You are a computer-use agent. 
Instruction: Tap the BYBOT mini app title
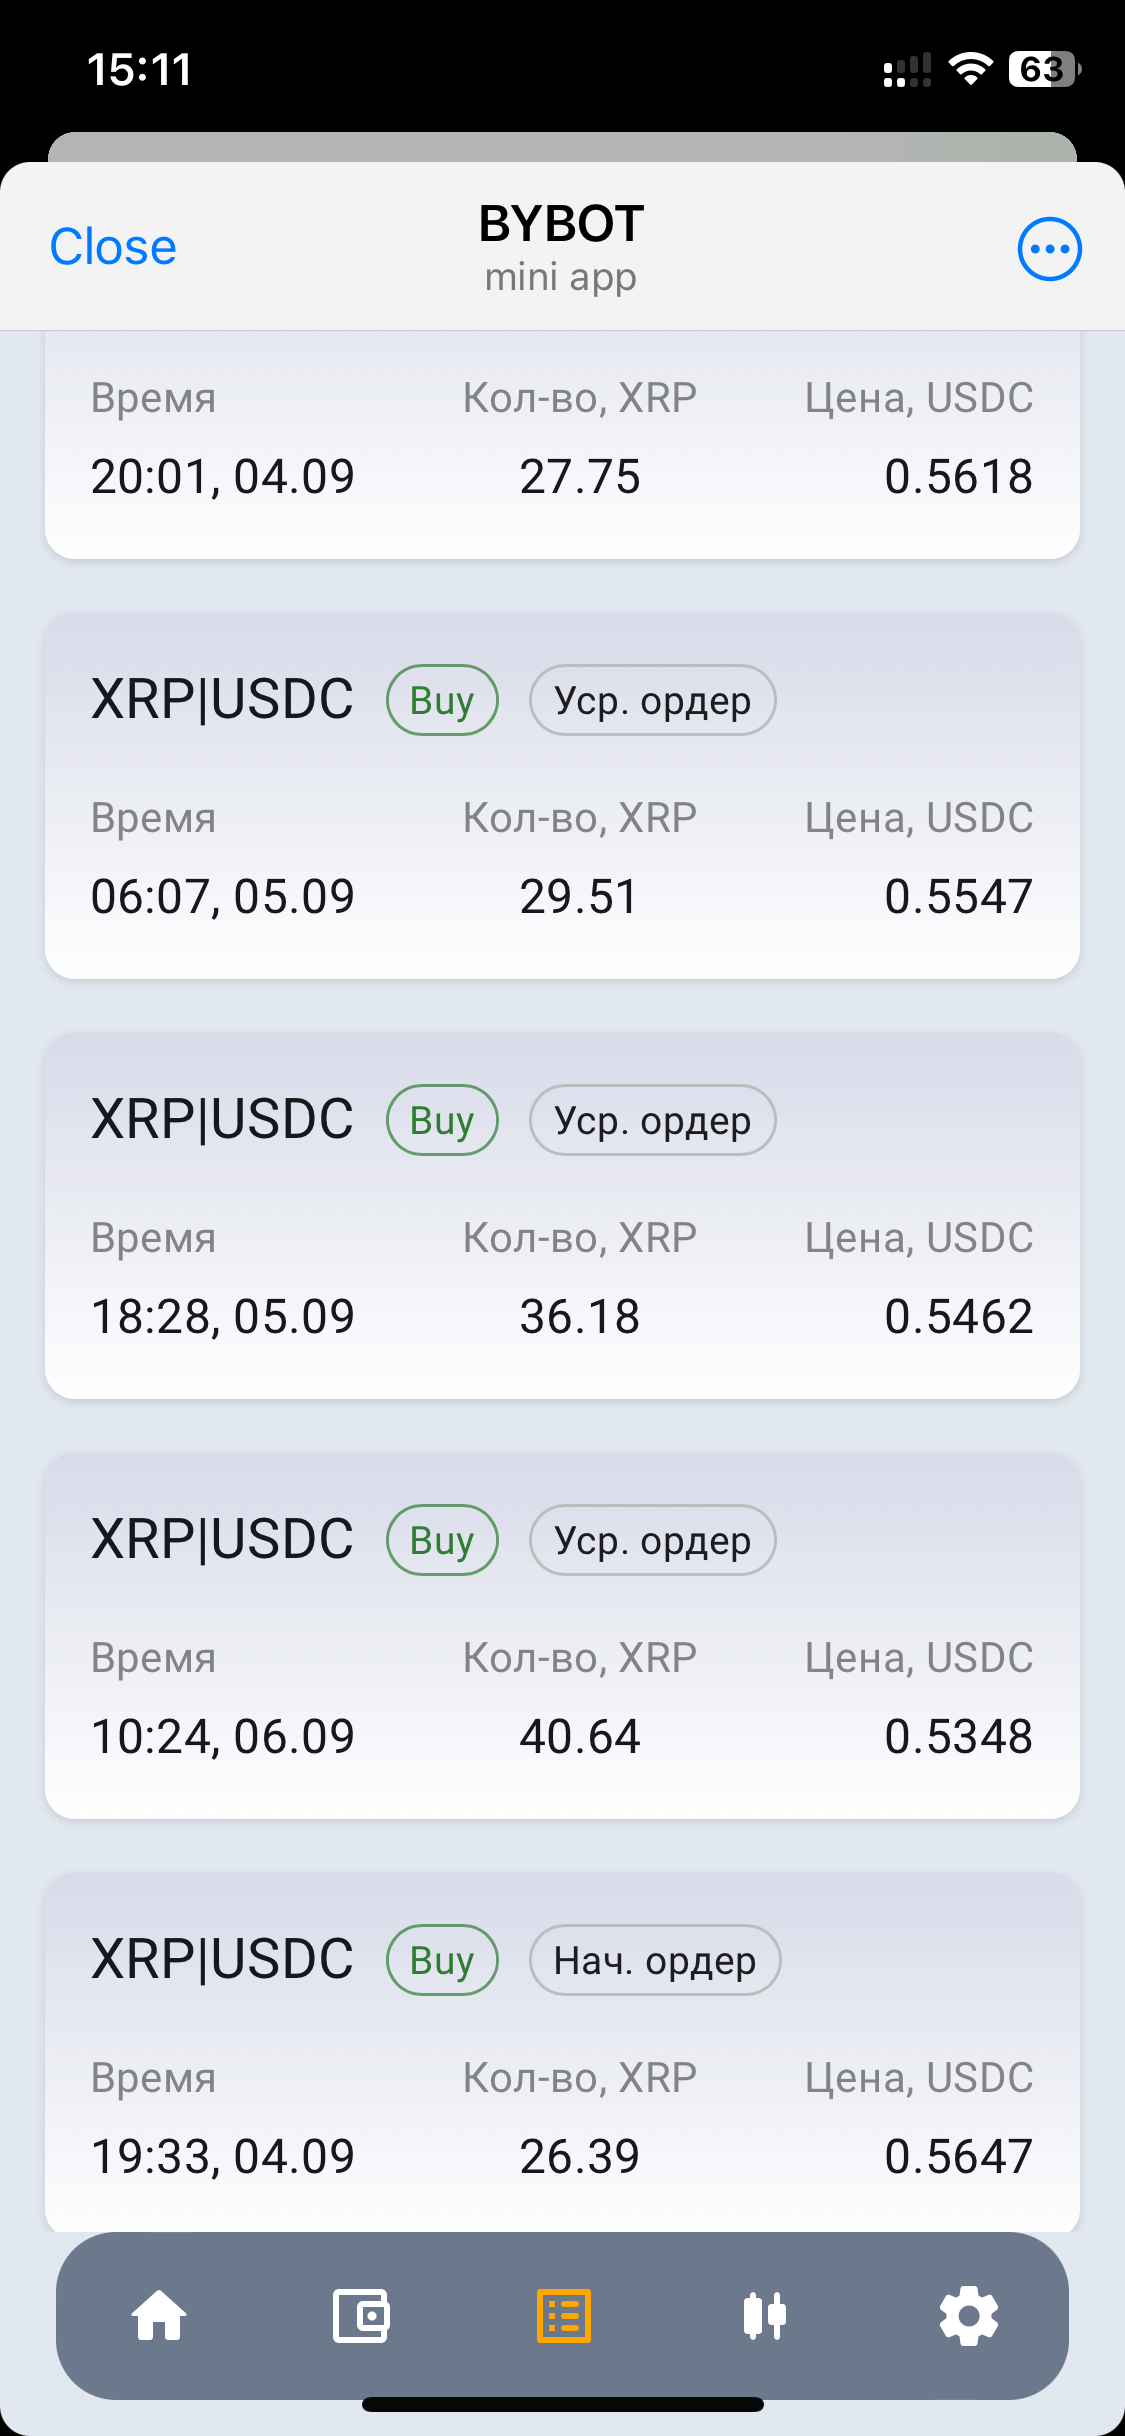(561, 248)
